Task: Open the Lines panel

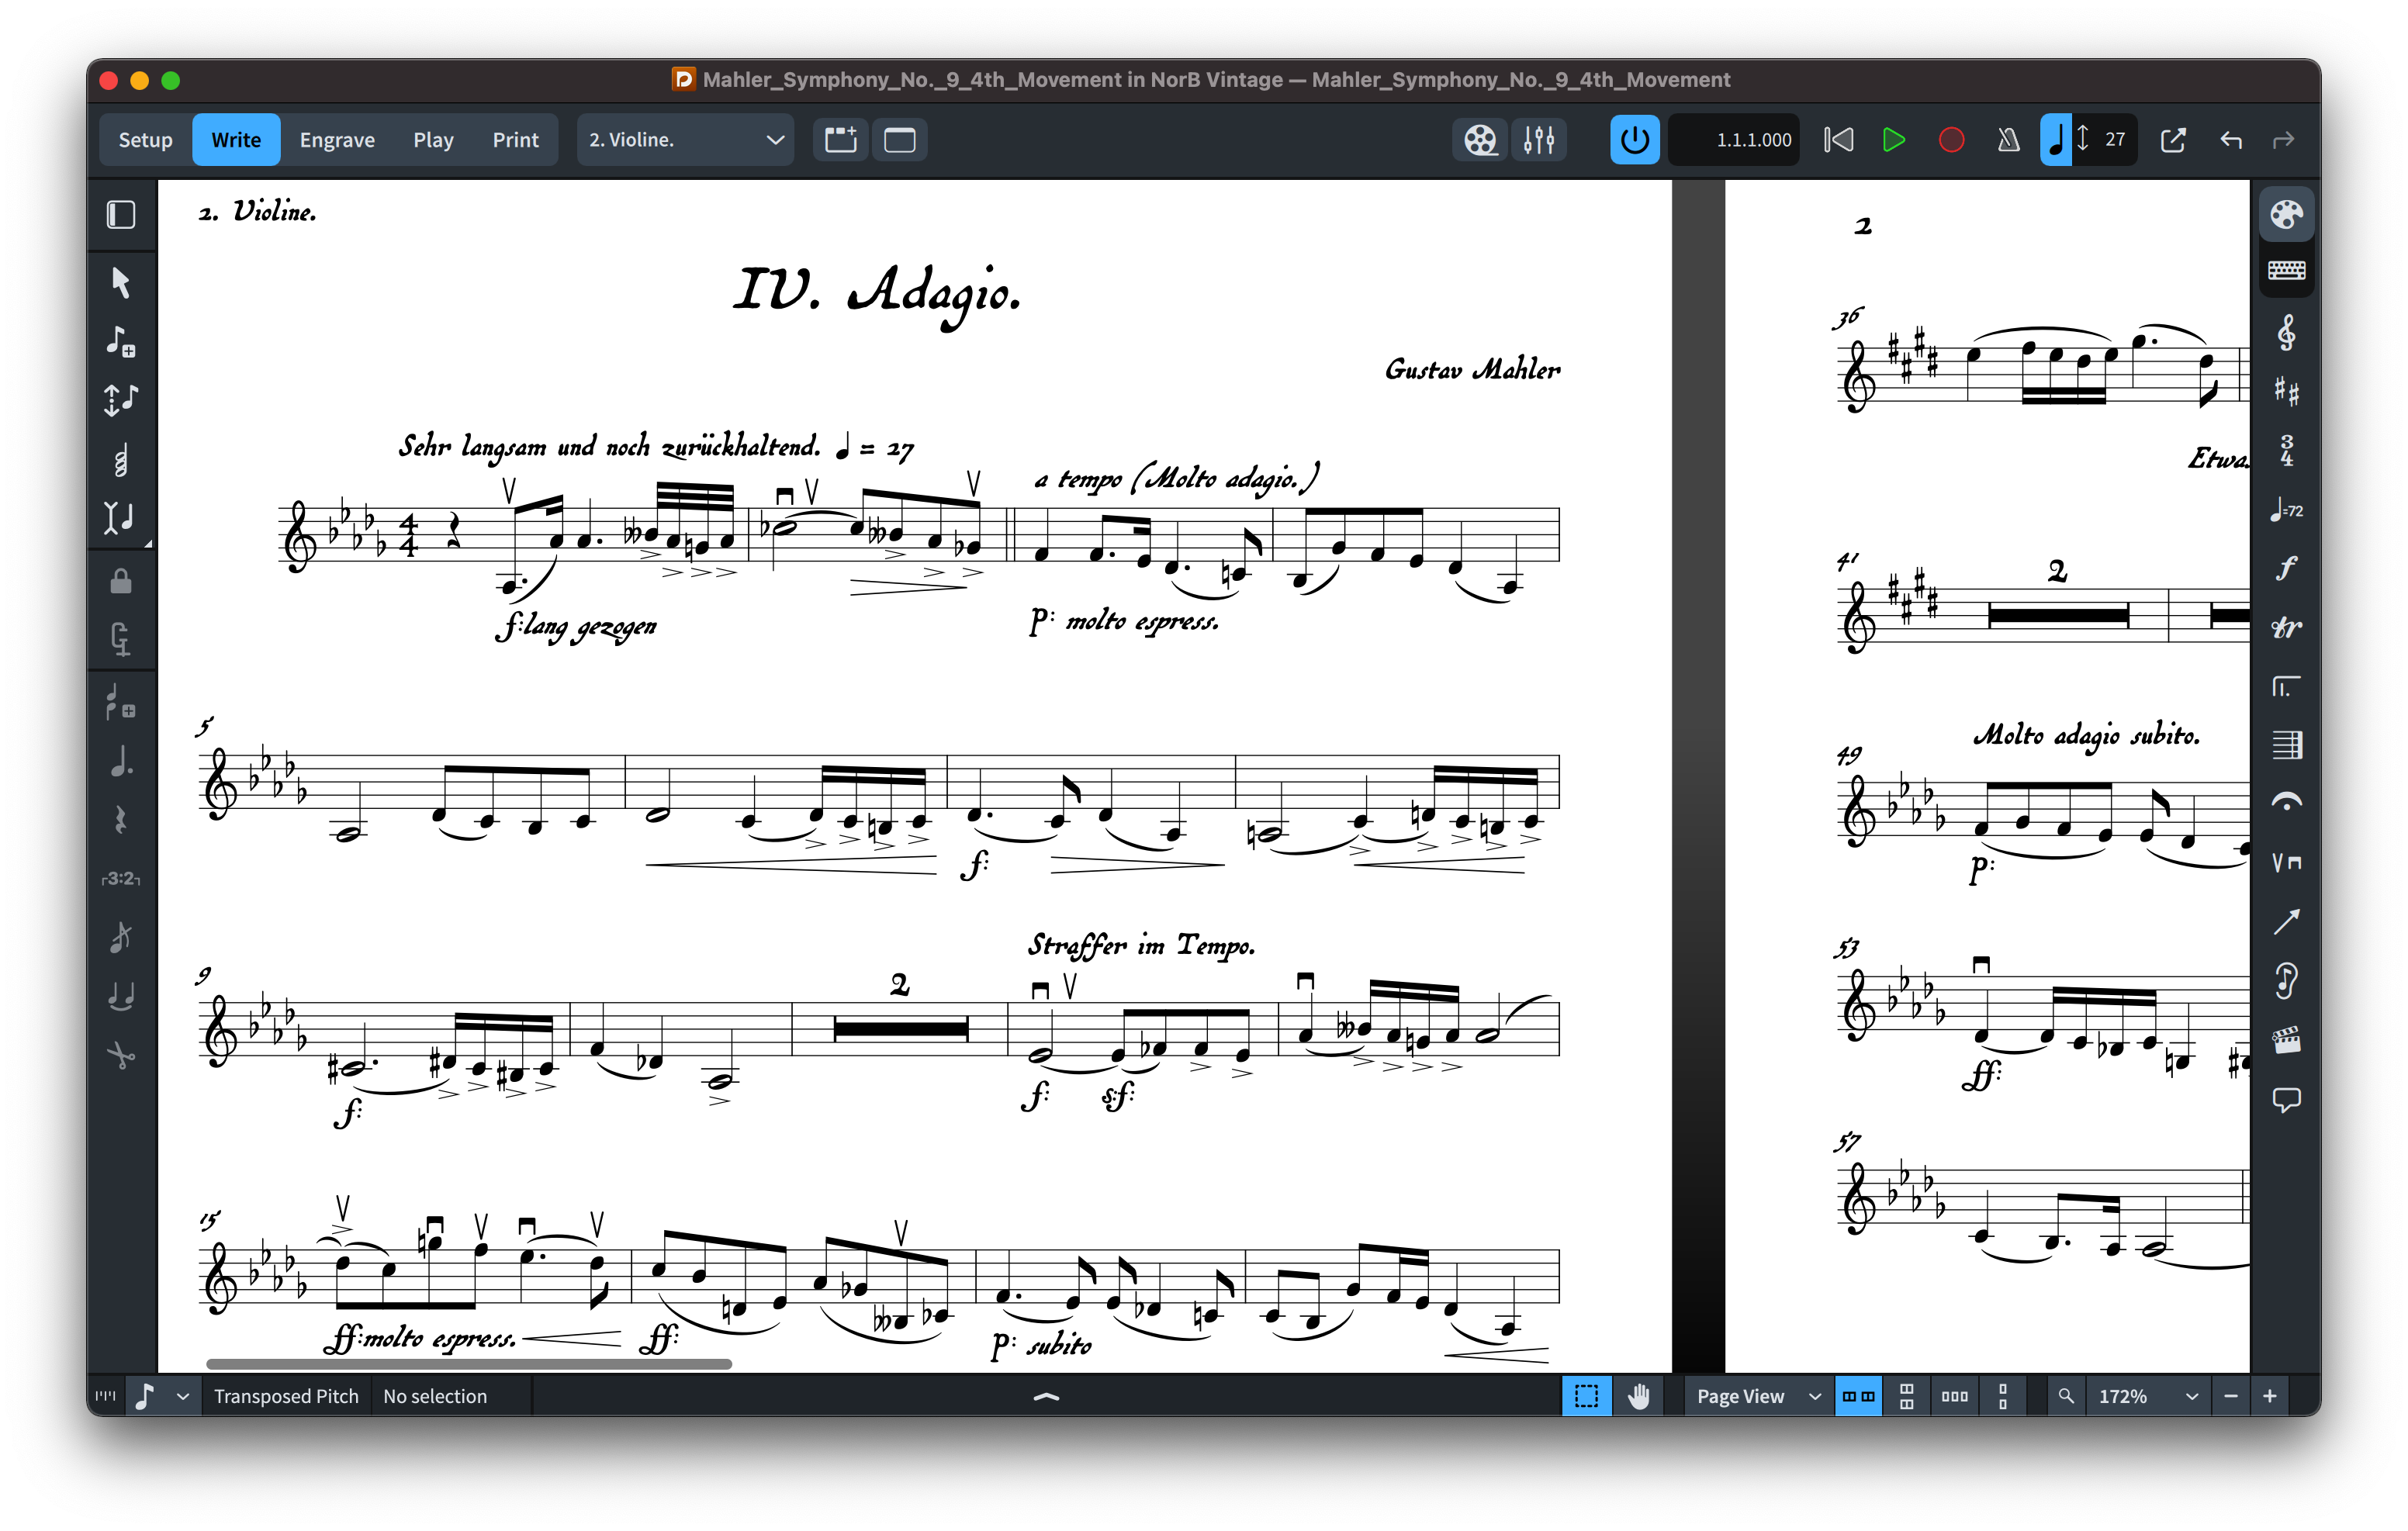Action: point(2286,921)
